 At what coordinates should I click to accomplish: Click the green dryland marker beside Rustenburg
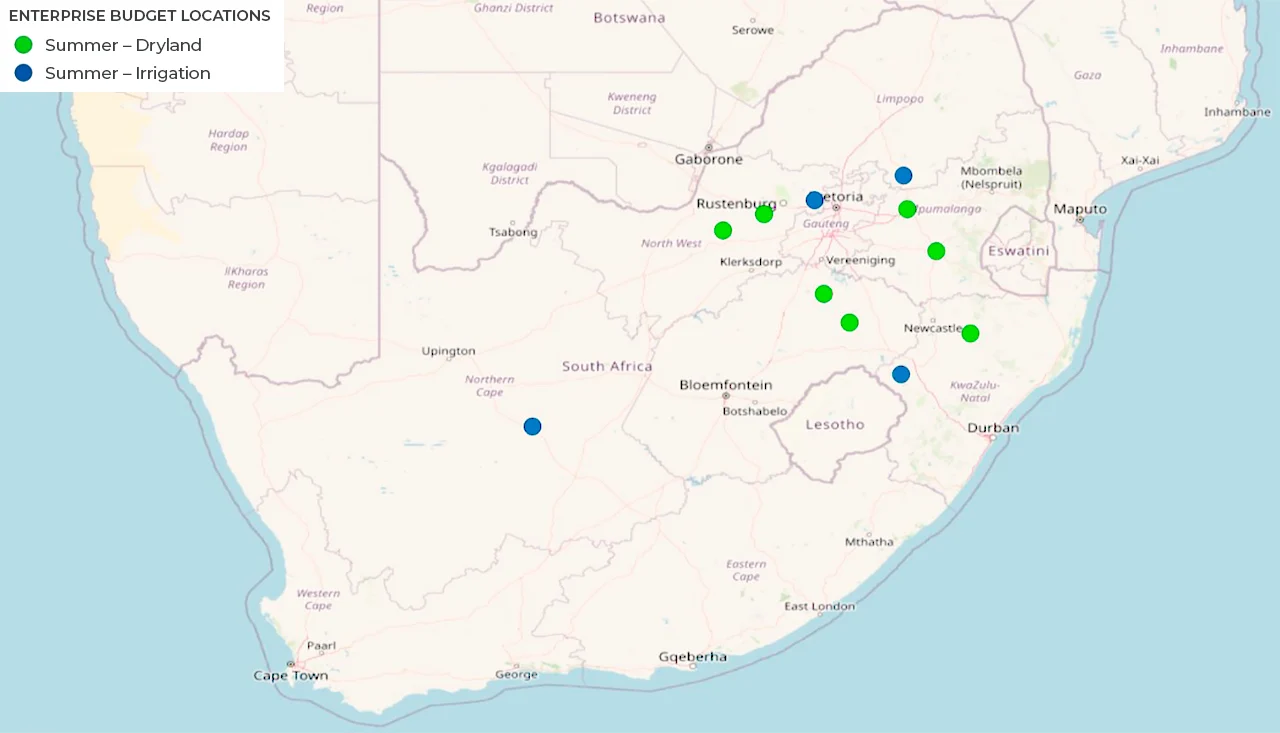tap(764, 214)
